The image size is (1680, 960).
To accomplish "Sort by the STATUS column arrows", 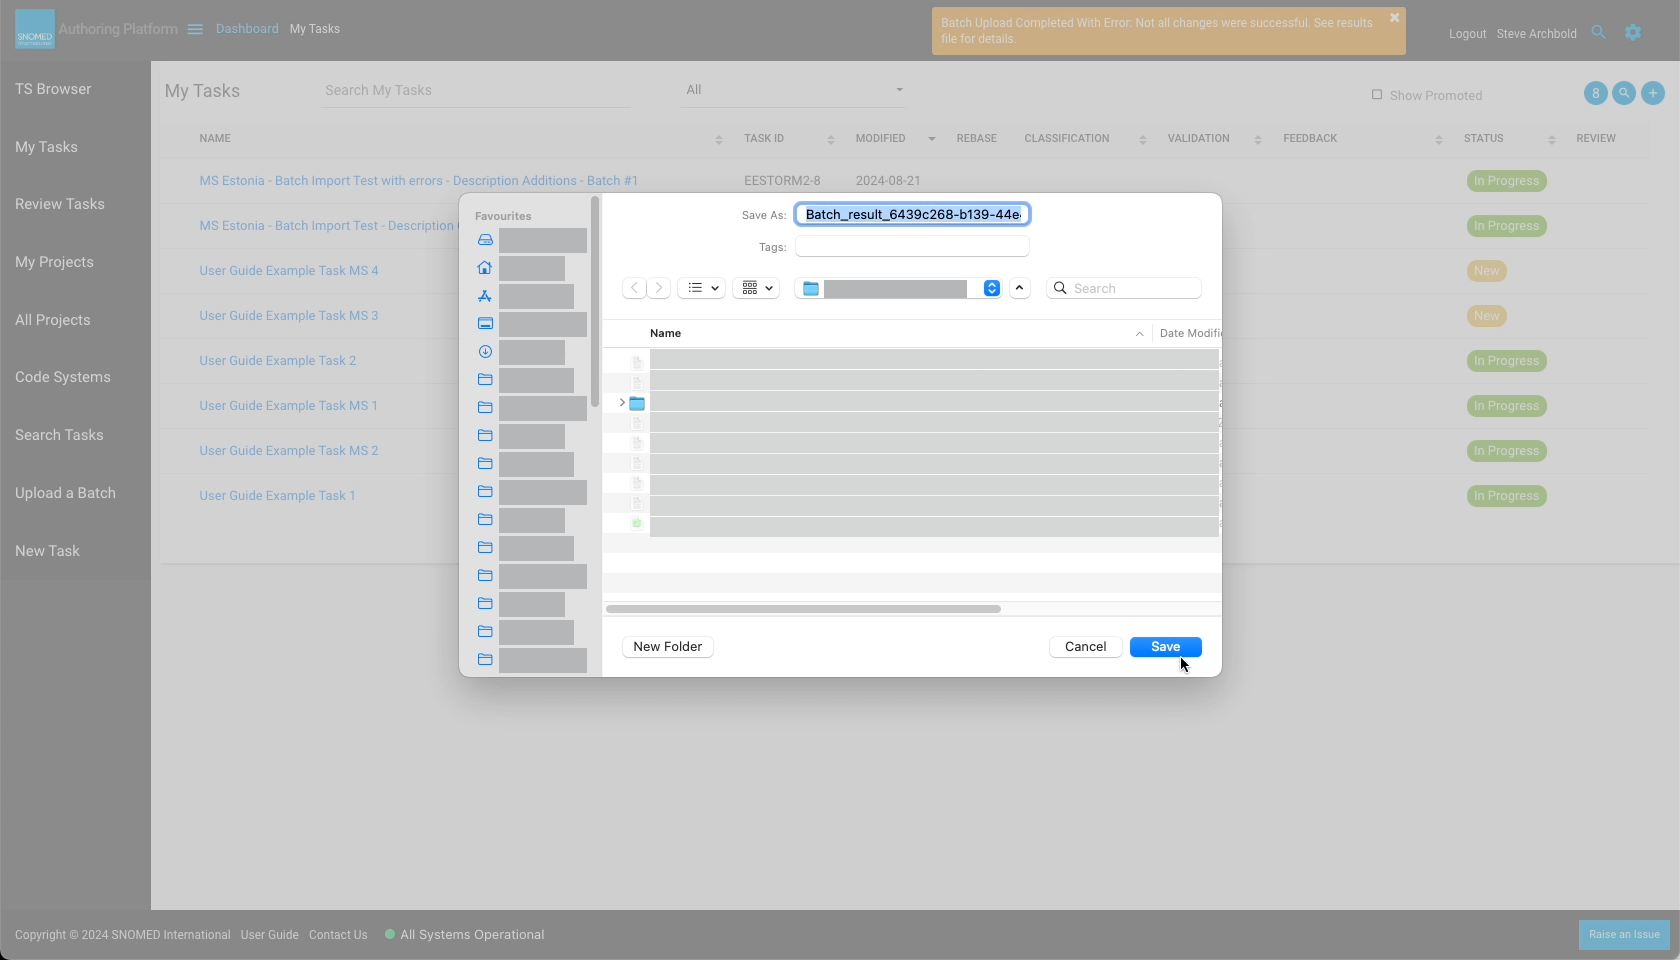I will (x=1552, y=139).
